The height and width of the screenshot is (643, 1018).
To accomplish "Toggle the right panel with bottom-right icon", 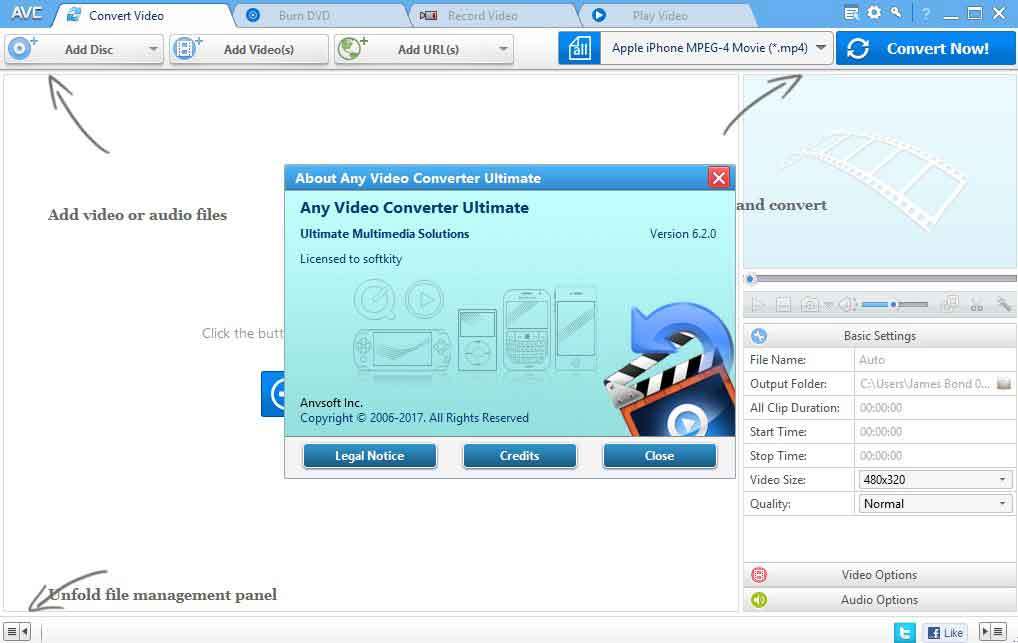I will 993,631.
